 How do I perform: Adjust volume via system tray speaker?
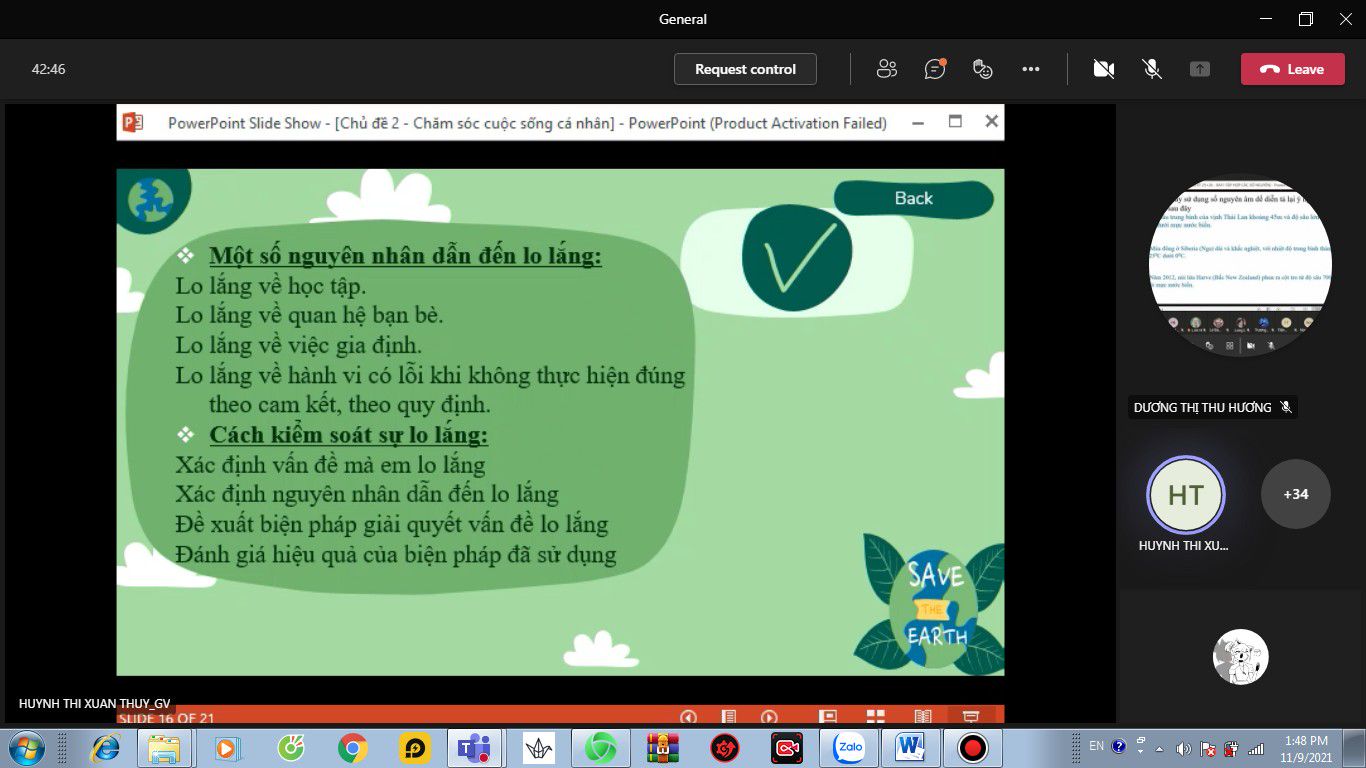click(x=1184, y=748)
